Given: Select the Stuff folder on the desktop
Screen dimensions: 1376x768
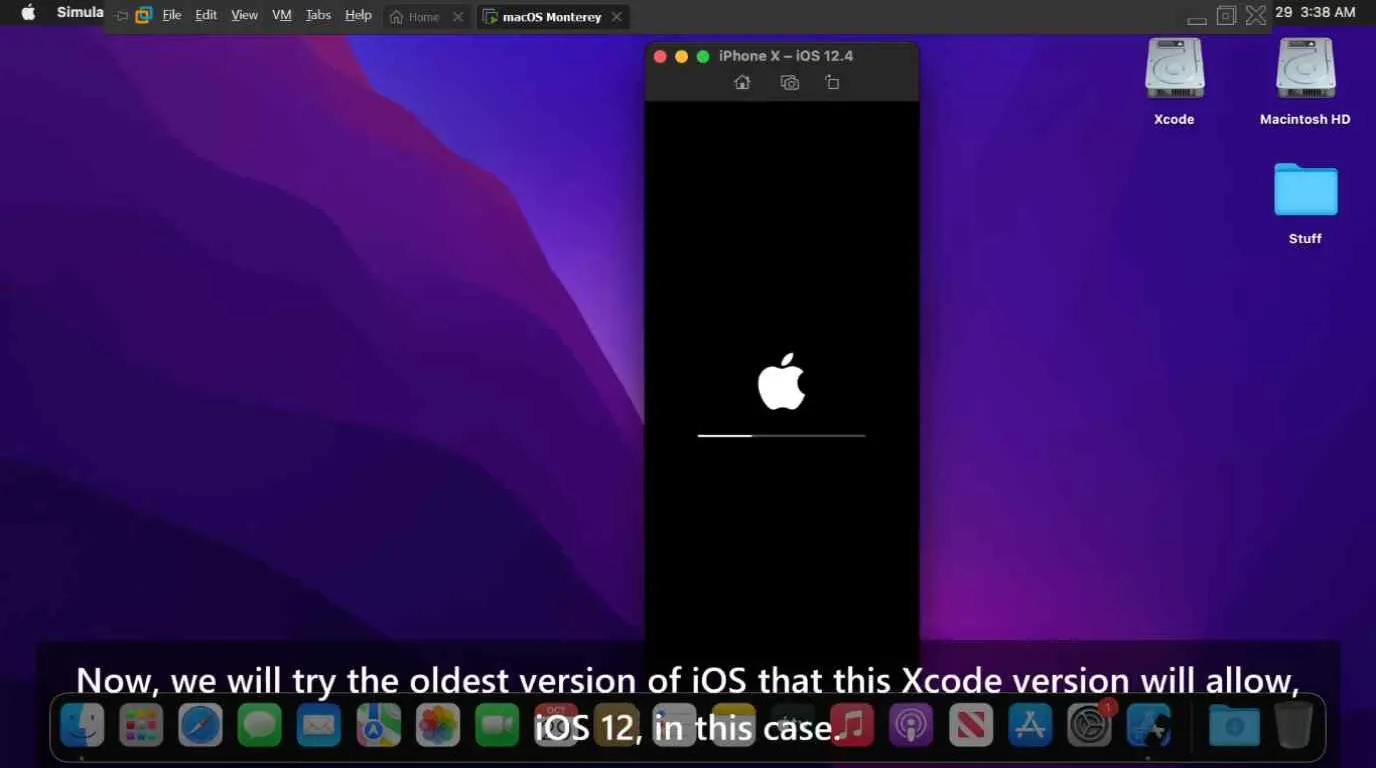Looking at the screenshot, I should pos(1305,190).
